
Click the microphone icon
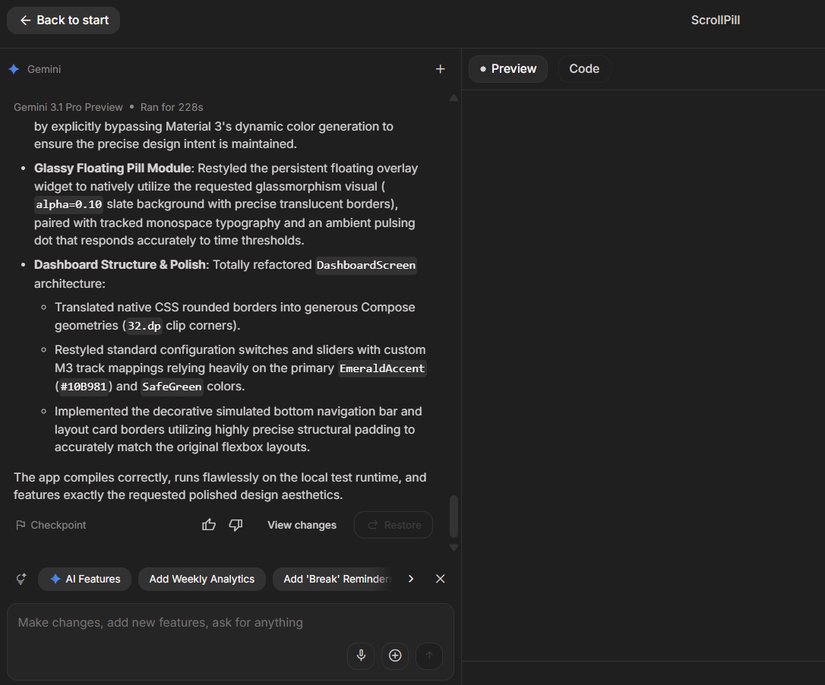point(361,656)
